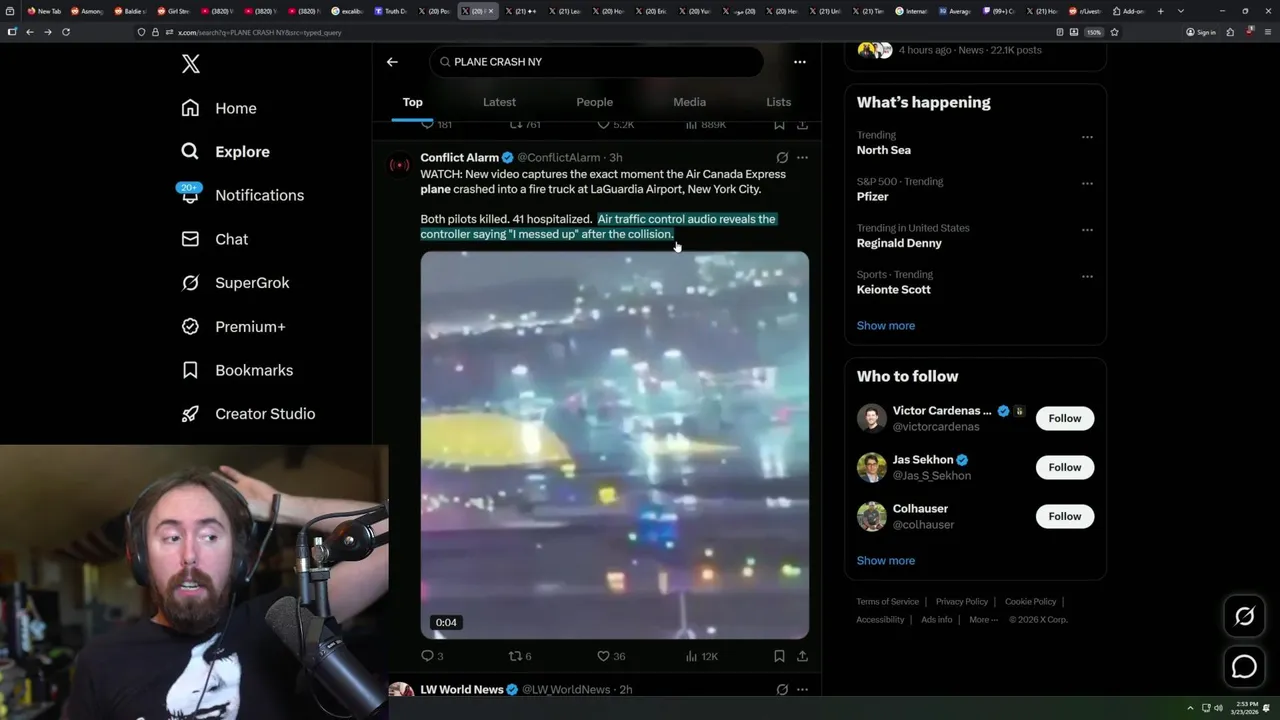Switch to the Top tab
This screenshot has height=720, width=1280.
click(413, 102)
